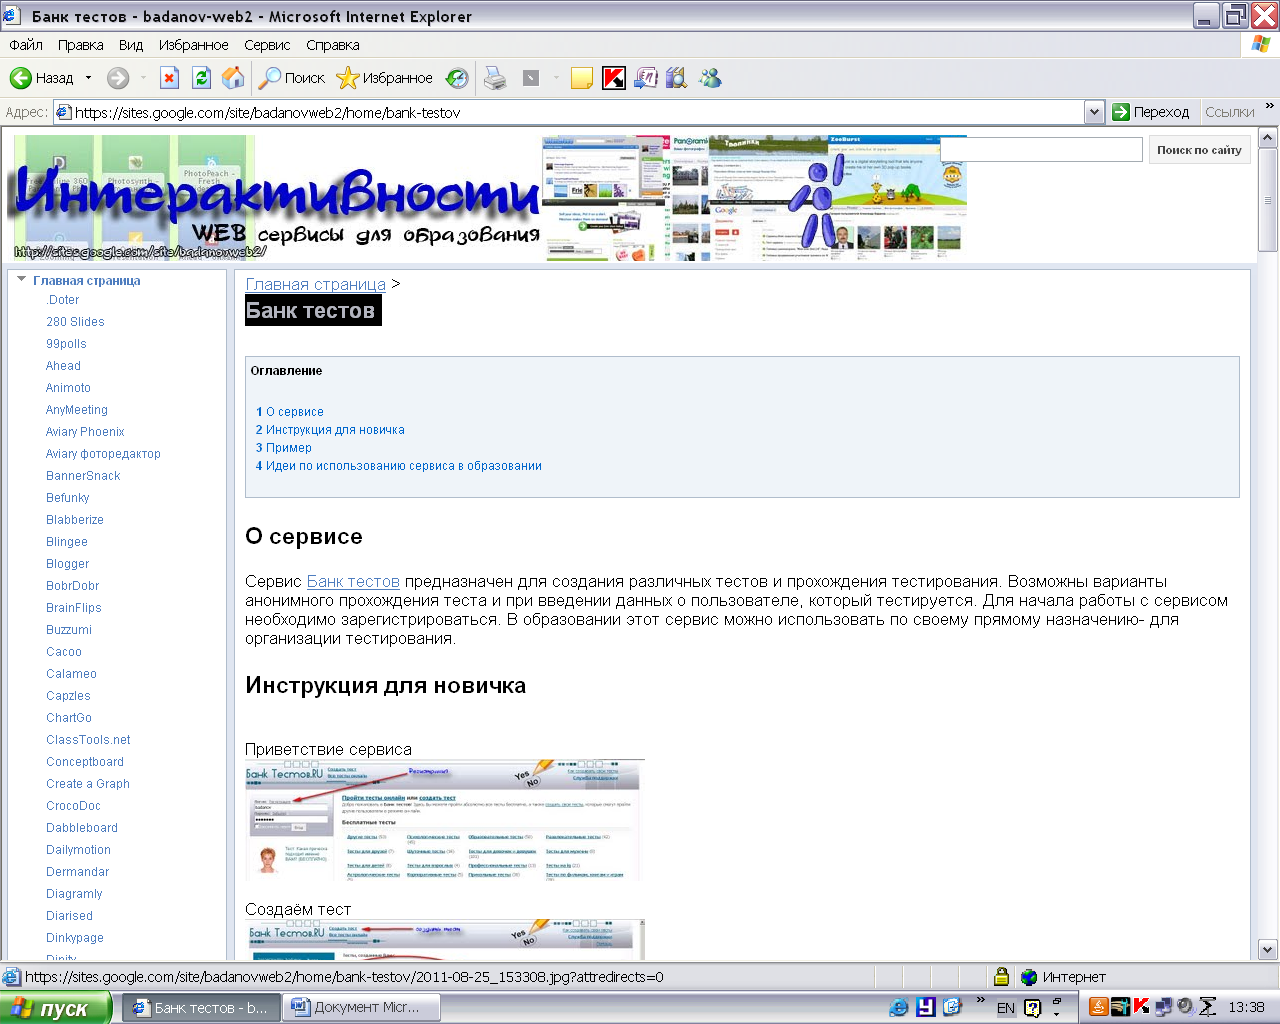
Task: Refresh the page with green arrows icon
Action: coord(201,78)
